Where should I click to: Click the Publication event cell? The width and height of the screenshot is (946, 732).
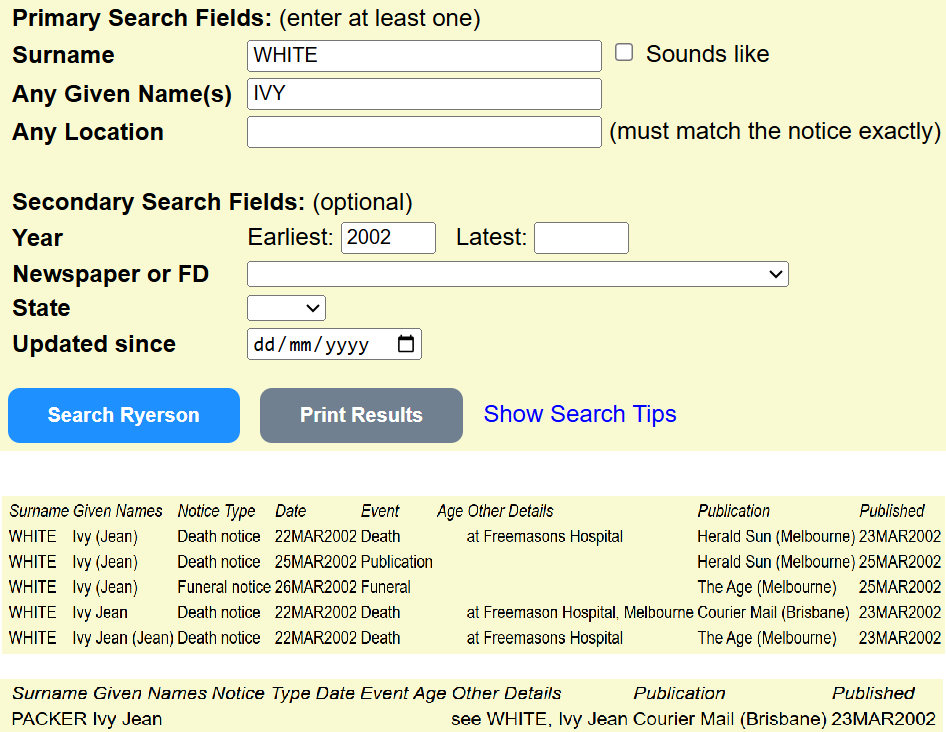point(396,562)
